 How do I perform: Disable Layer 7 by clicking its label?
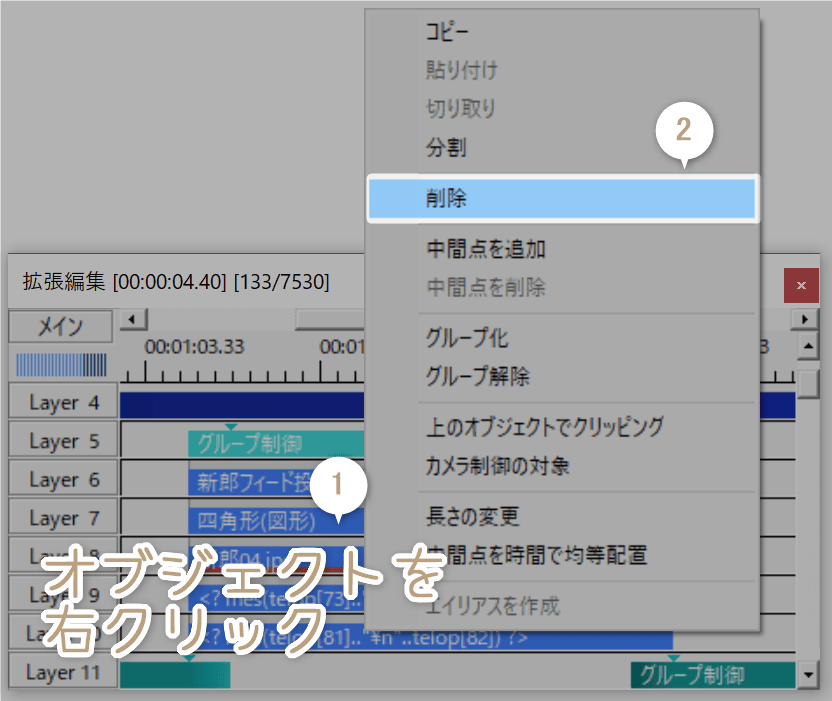click(x=61, y=517)
